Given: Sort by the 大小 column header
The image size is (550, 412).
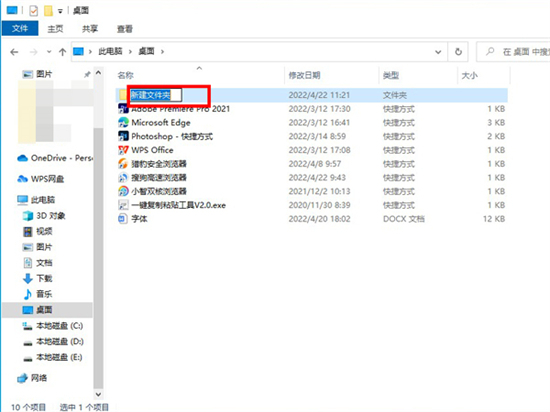Looking at the screenshot, I should 469,75.
